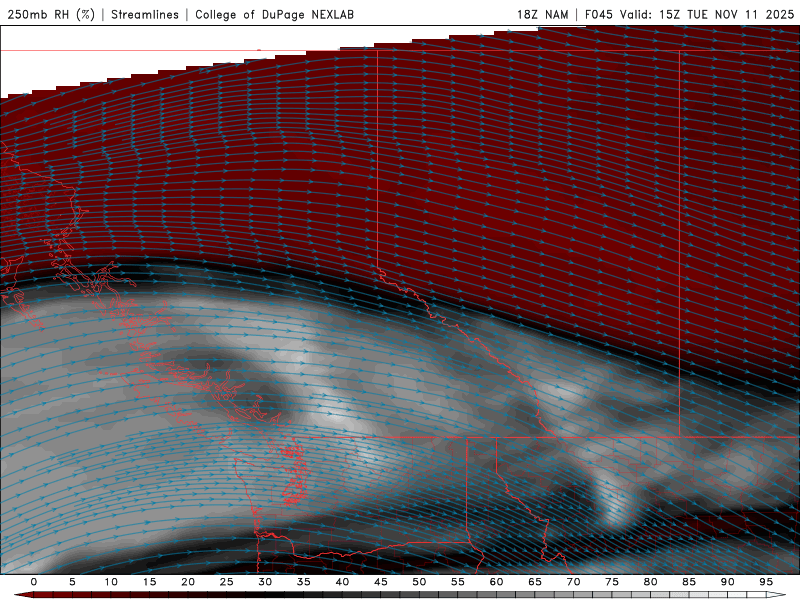Image resolution: width=800 pixels, height=600 pixels.
Task: Click the colorbar label "60"
Action: pos(496,582)
